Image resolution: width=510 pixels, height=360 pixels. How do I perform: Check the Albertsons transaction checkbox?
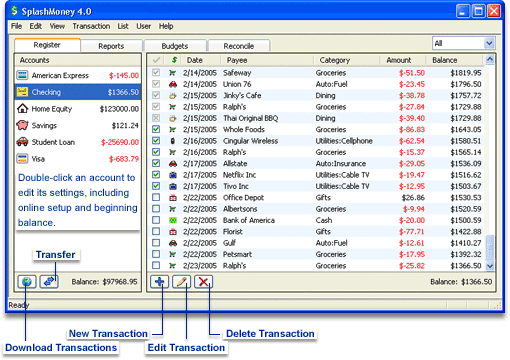(x=156, y=209)
